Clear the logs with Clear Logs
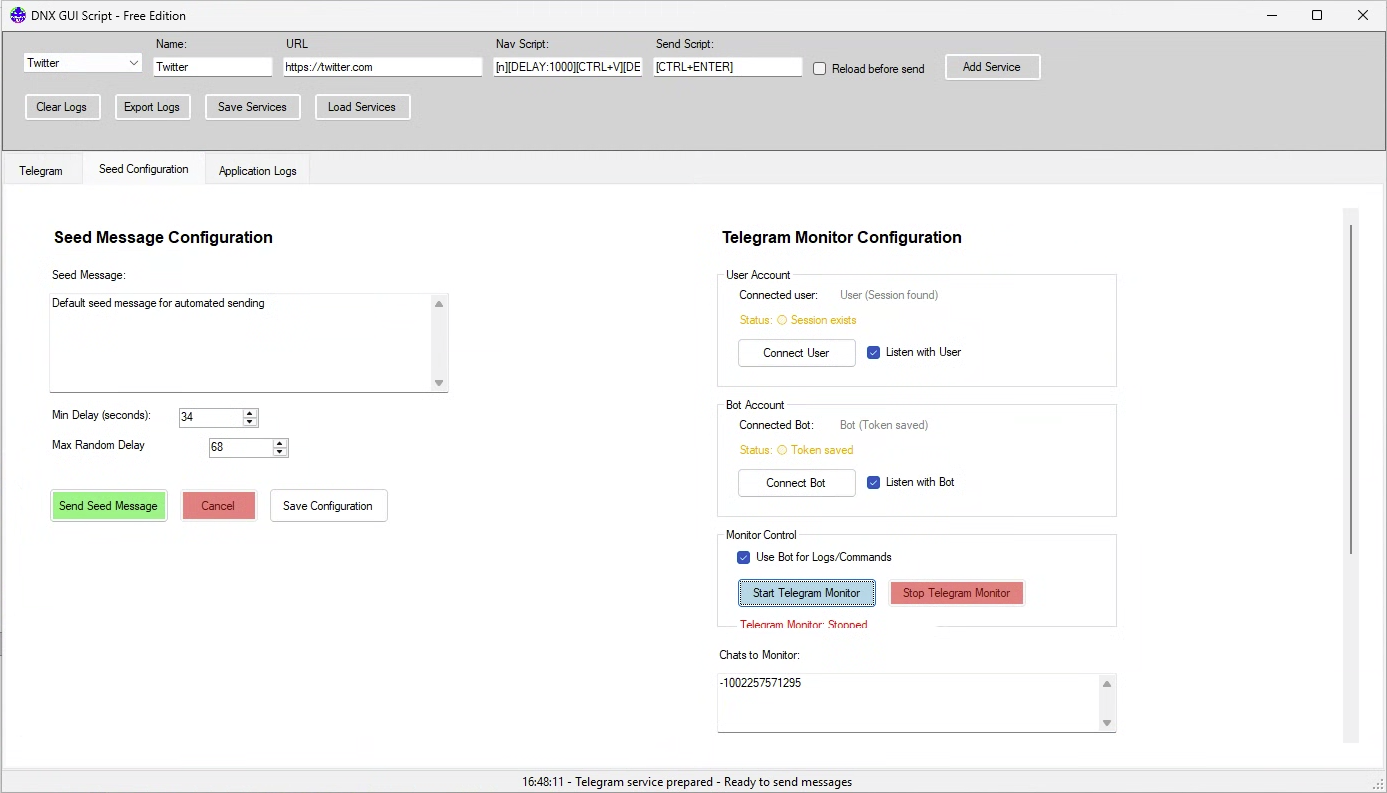 coord(62,107)
